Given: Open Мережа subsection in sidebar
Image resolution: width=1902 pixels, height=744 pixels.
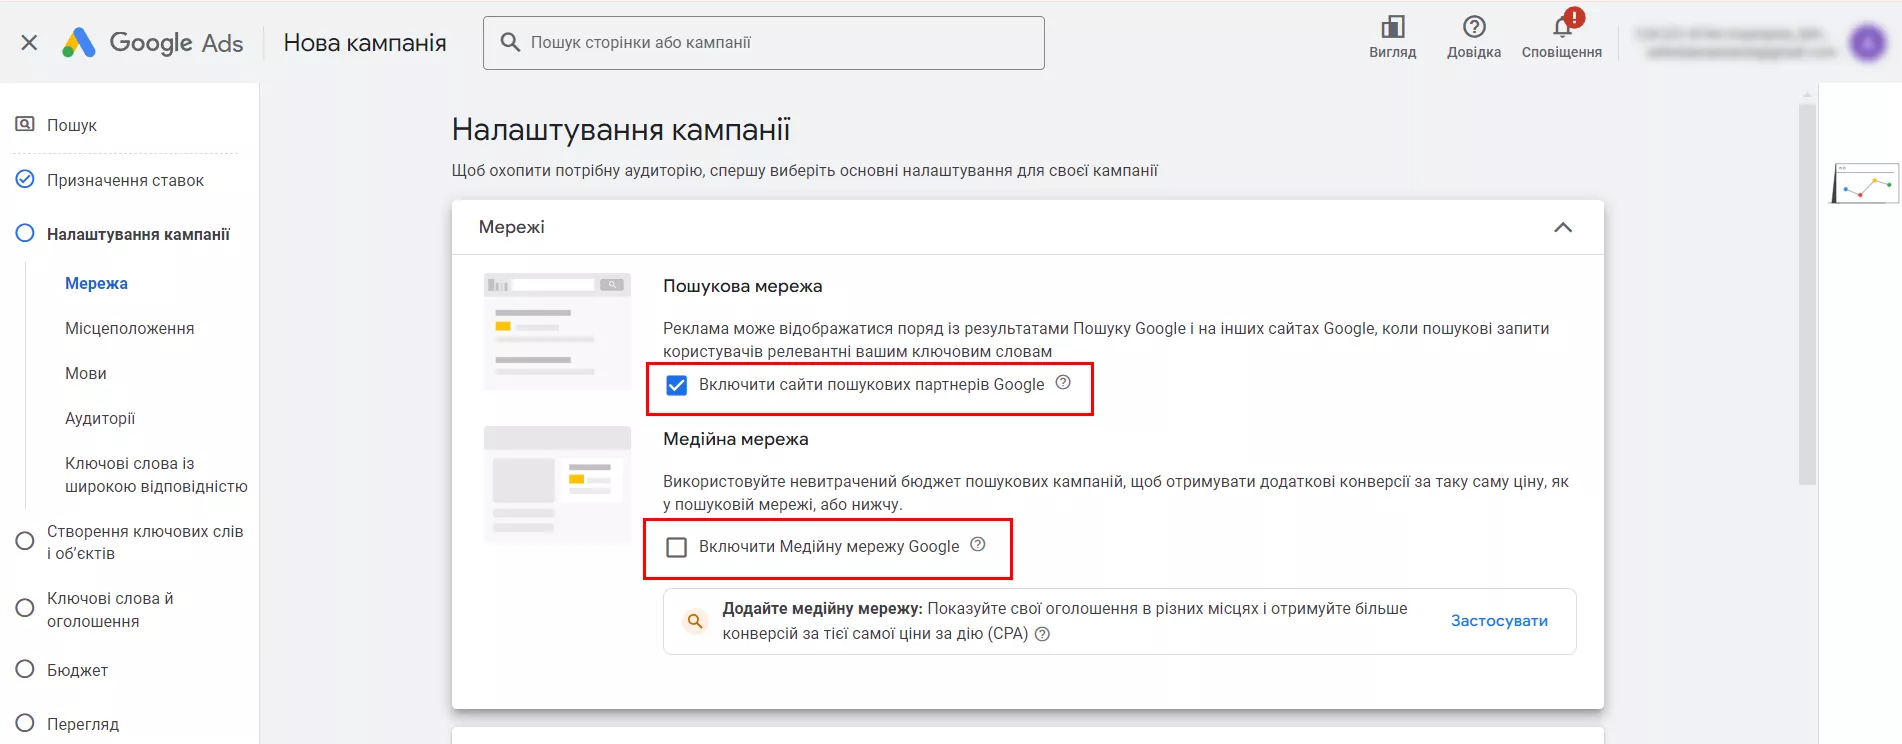Looking at the screenshot, I should tap(96, 283).
